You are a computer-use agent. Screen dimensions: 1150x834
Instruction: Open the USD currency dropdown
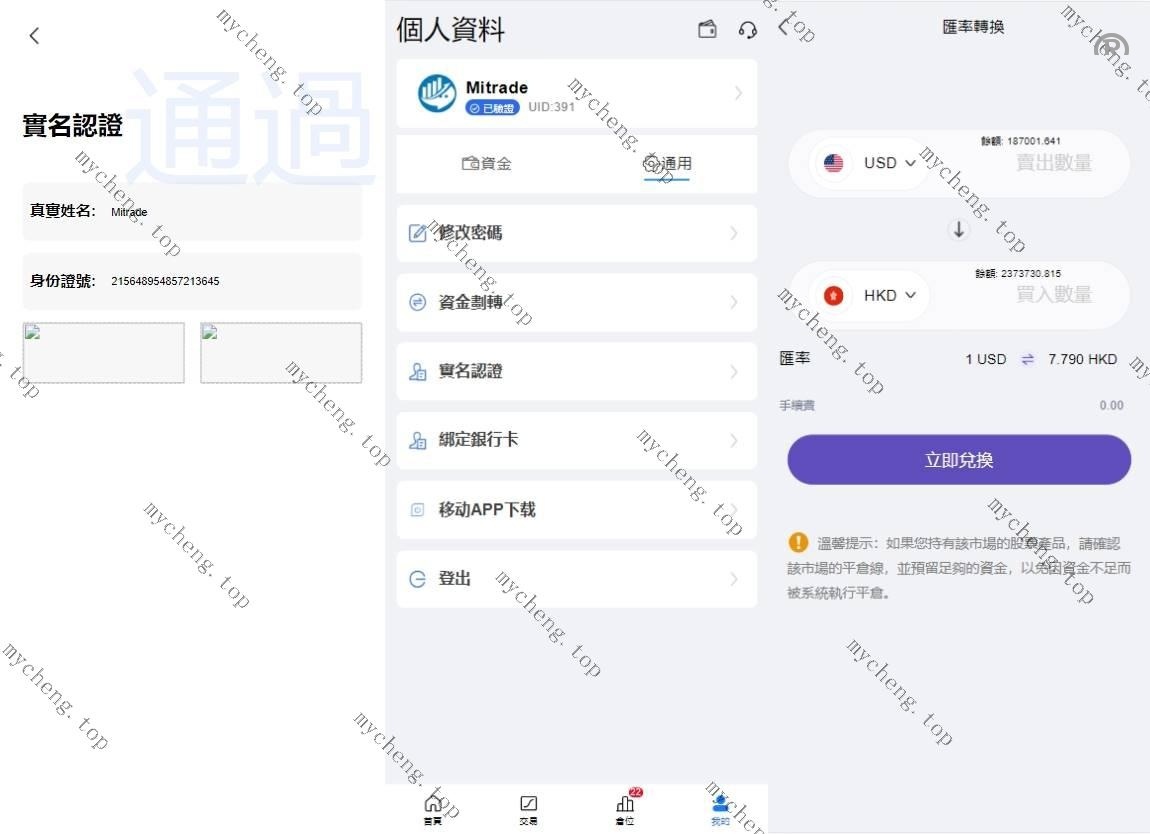click(870, 163)
